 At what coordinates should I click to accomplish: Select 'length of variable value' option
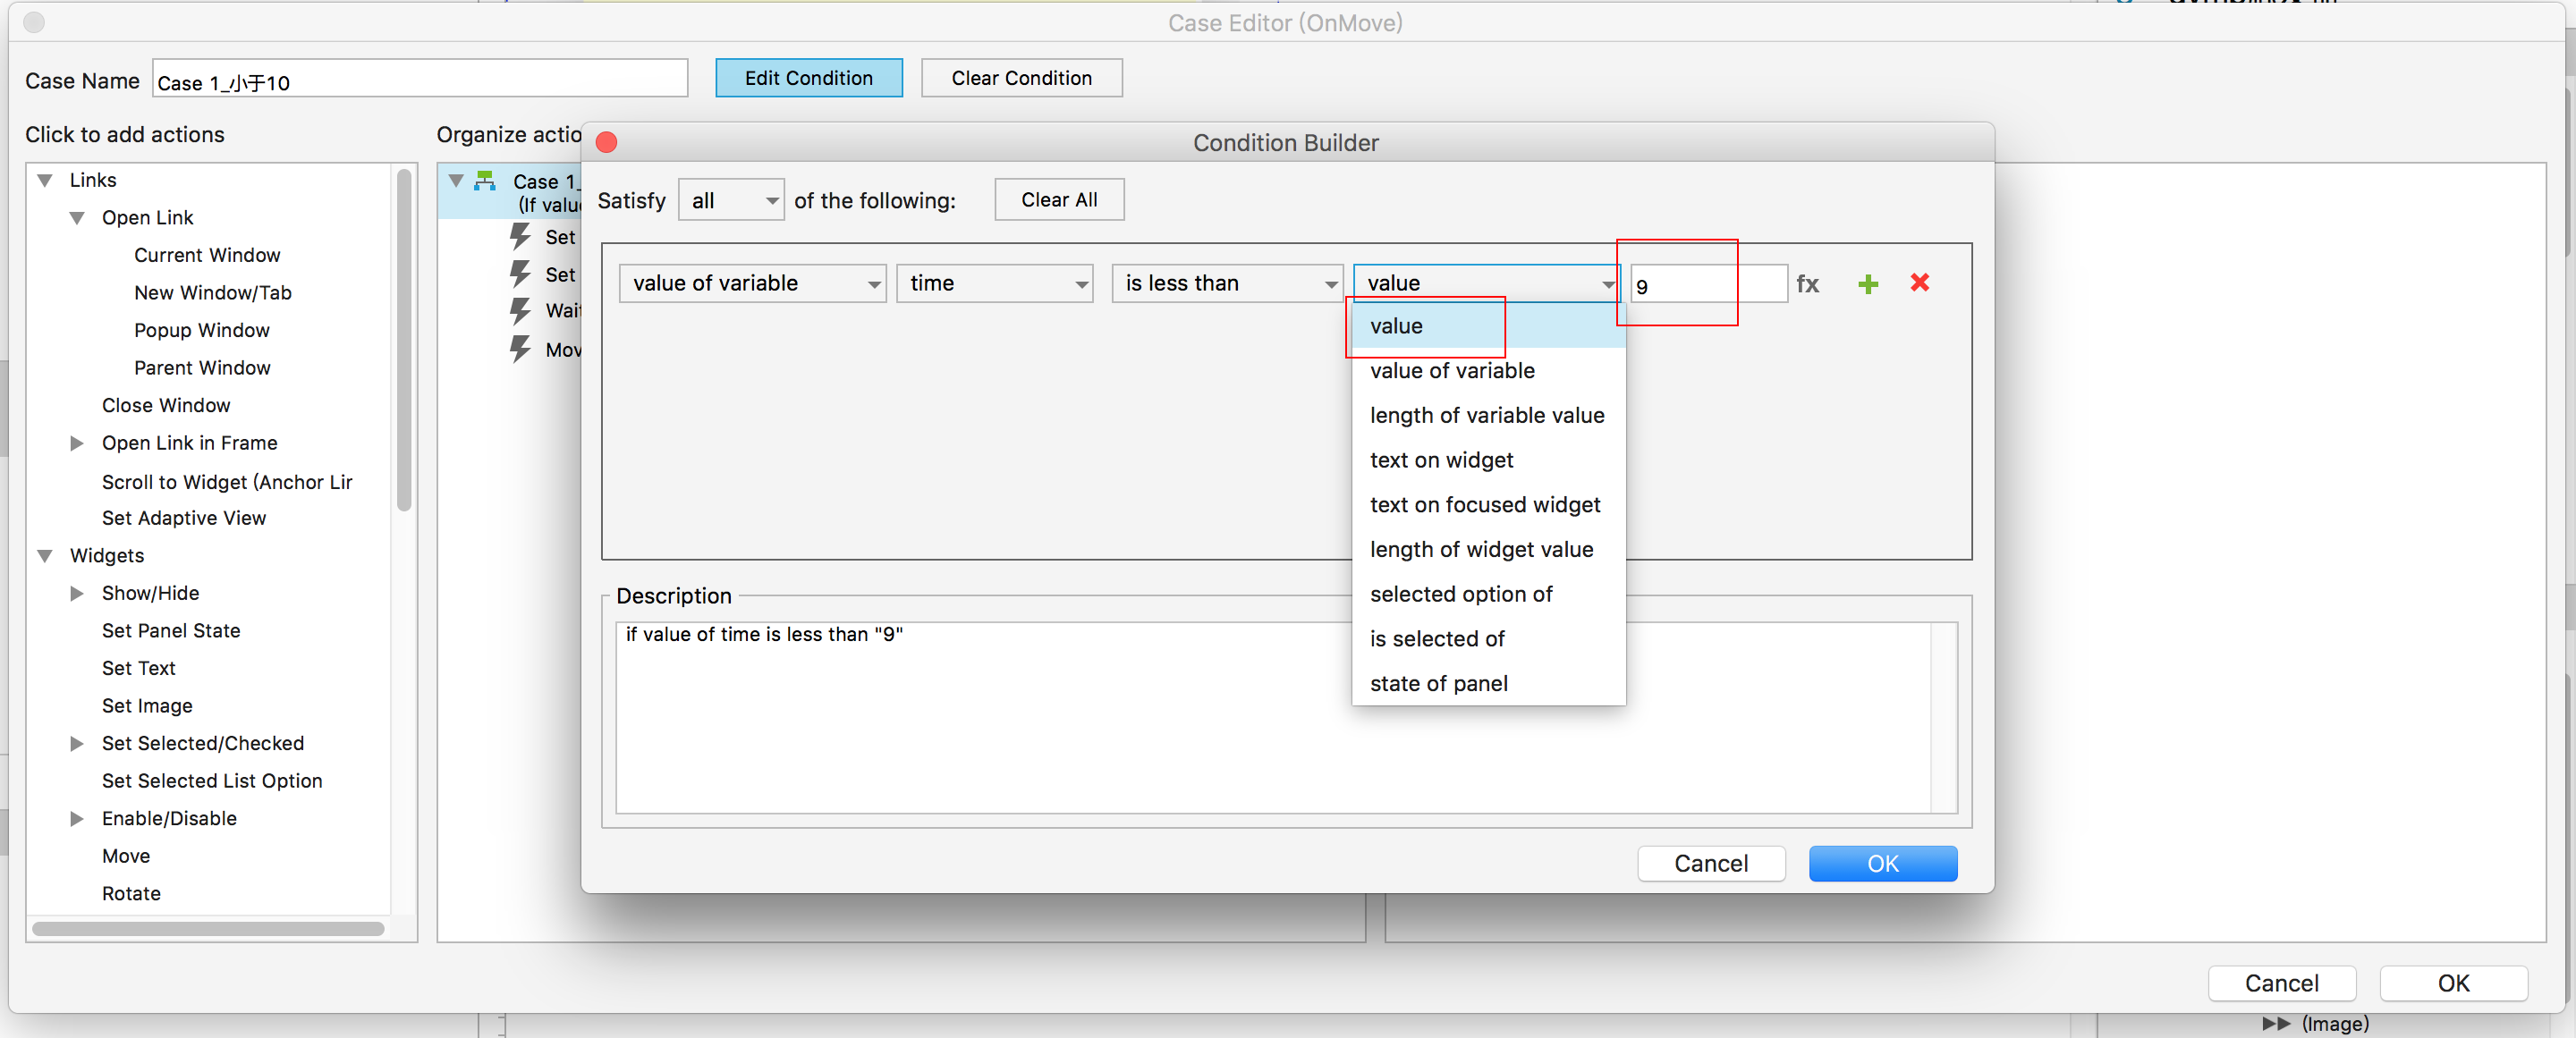coord(1486,415)
